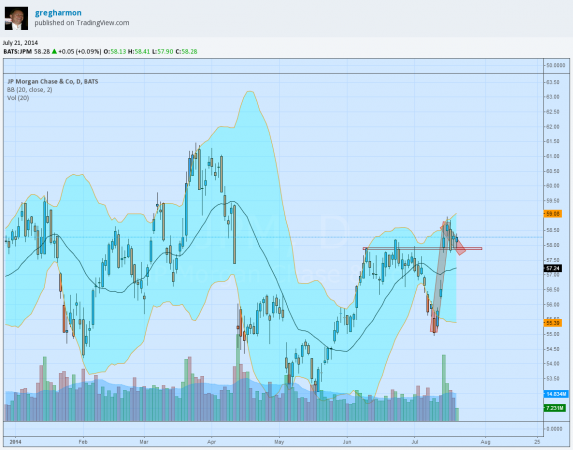Open the gregharmon profile link
This screenshot has width=573, height=450.
pyautogui.click(x=58, y=13)
